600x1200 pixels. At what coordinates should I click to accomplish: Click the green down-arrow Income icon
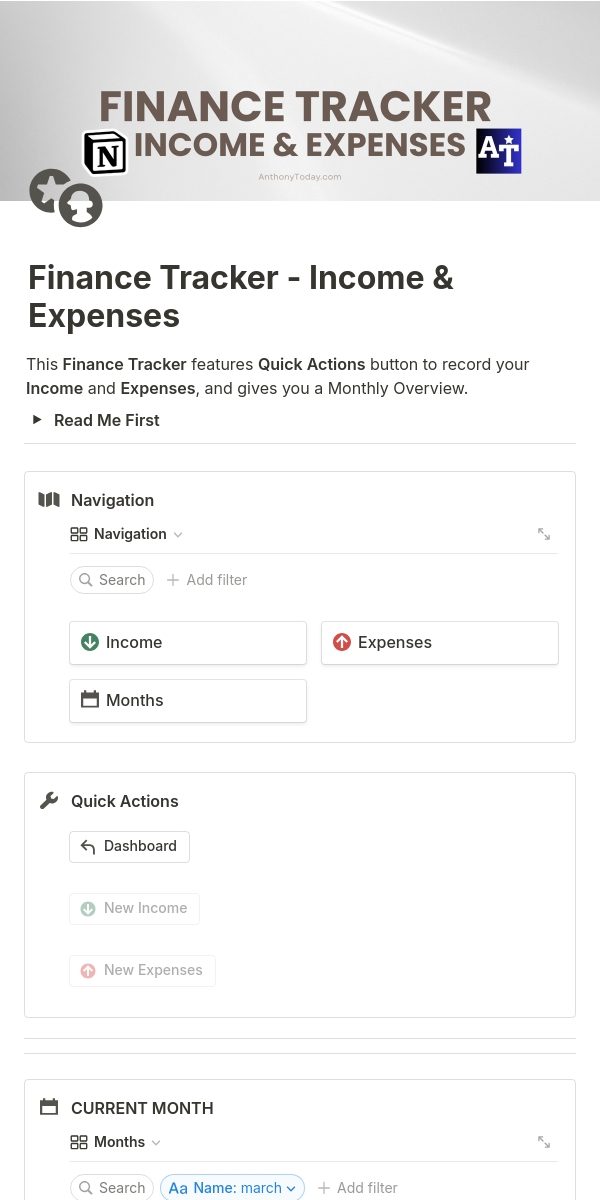point(90,642)
